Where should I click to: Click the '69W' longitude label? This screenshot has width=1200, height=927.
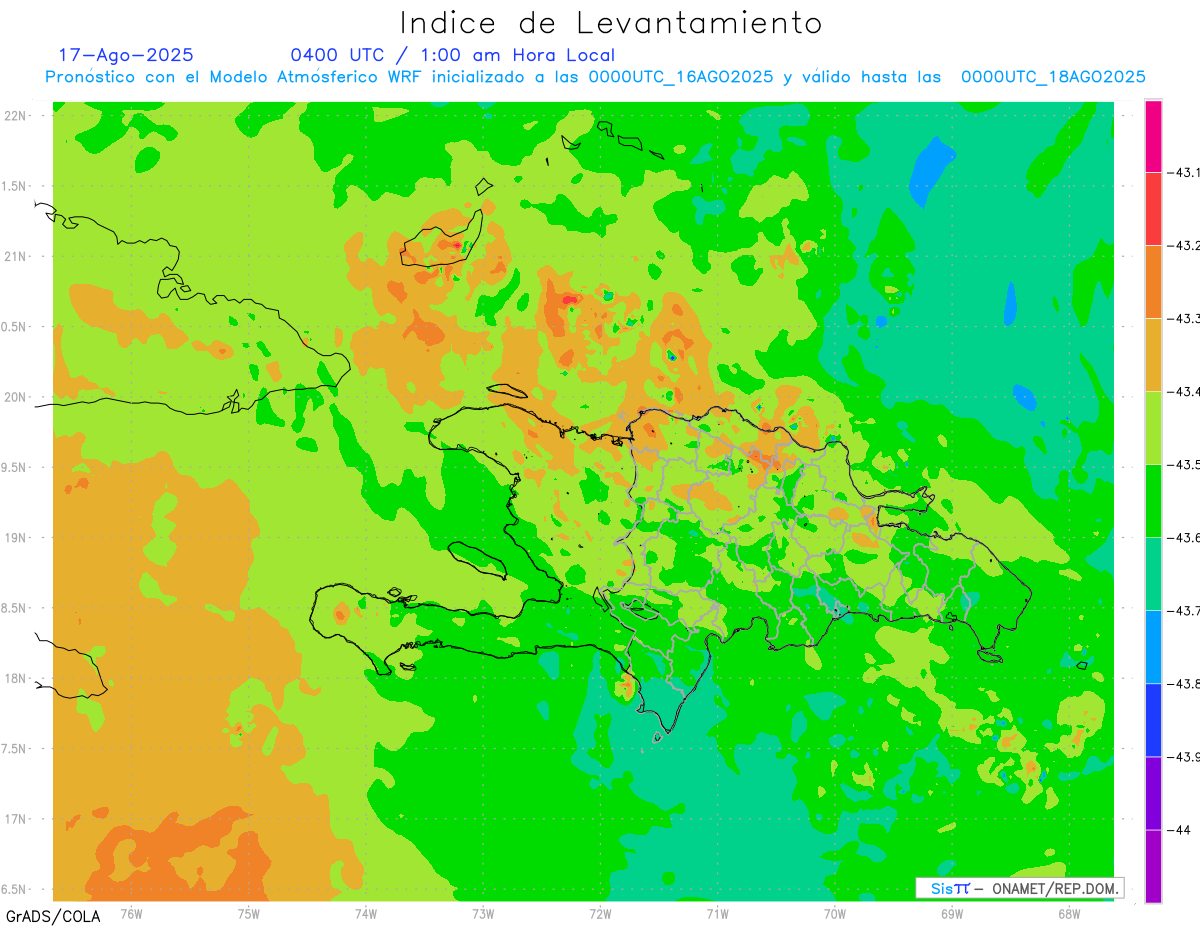click(952, 913)
